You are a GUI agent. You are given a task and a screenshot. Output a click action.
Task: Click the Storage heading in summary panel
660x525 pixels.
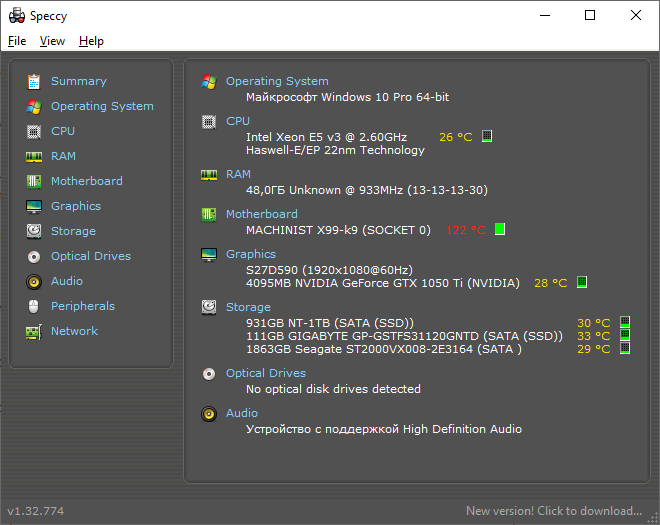[248, 307]
